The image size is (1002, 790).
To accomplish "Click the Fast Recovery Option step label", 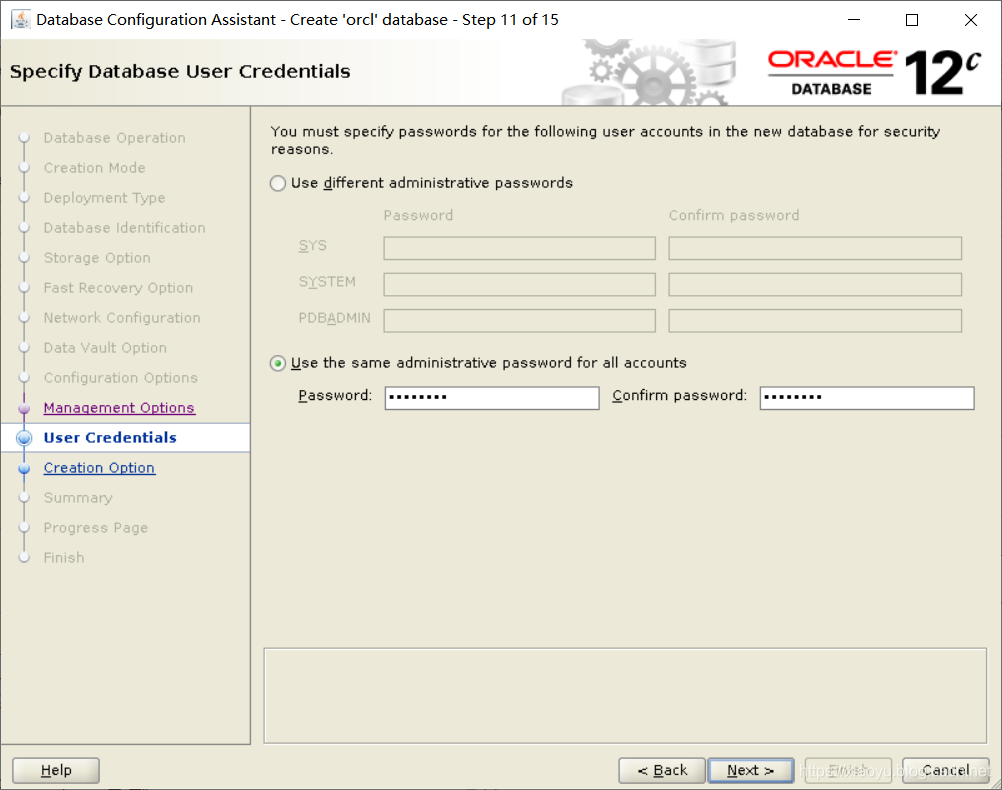I will (x=118, y=288).
